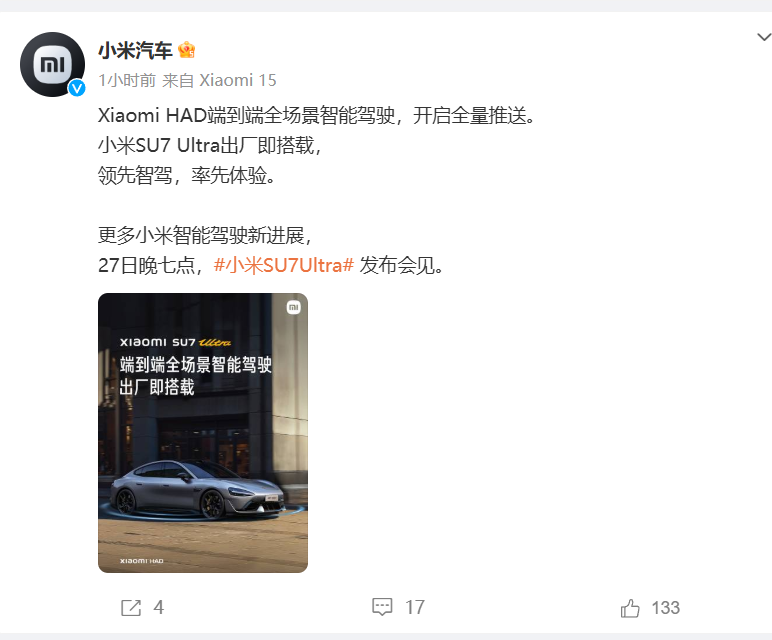
Task: Click the blue verified badge on avatar
Action: pyautogui.click(x=77, y=88)
